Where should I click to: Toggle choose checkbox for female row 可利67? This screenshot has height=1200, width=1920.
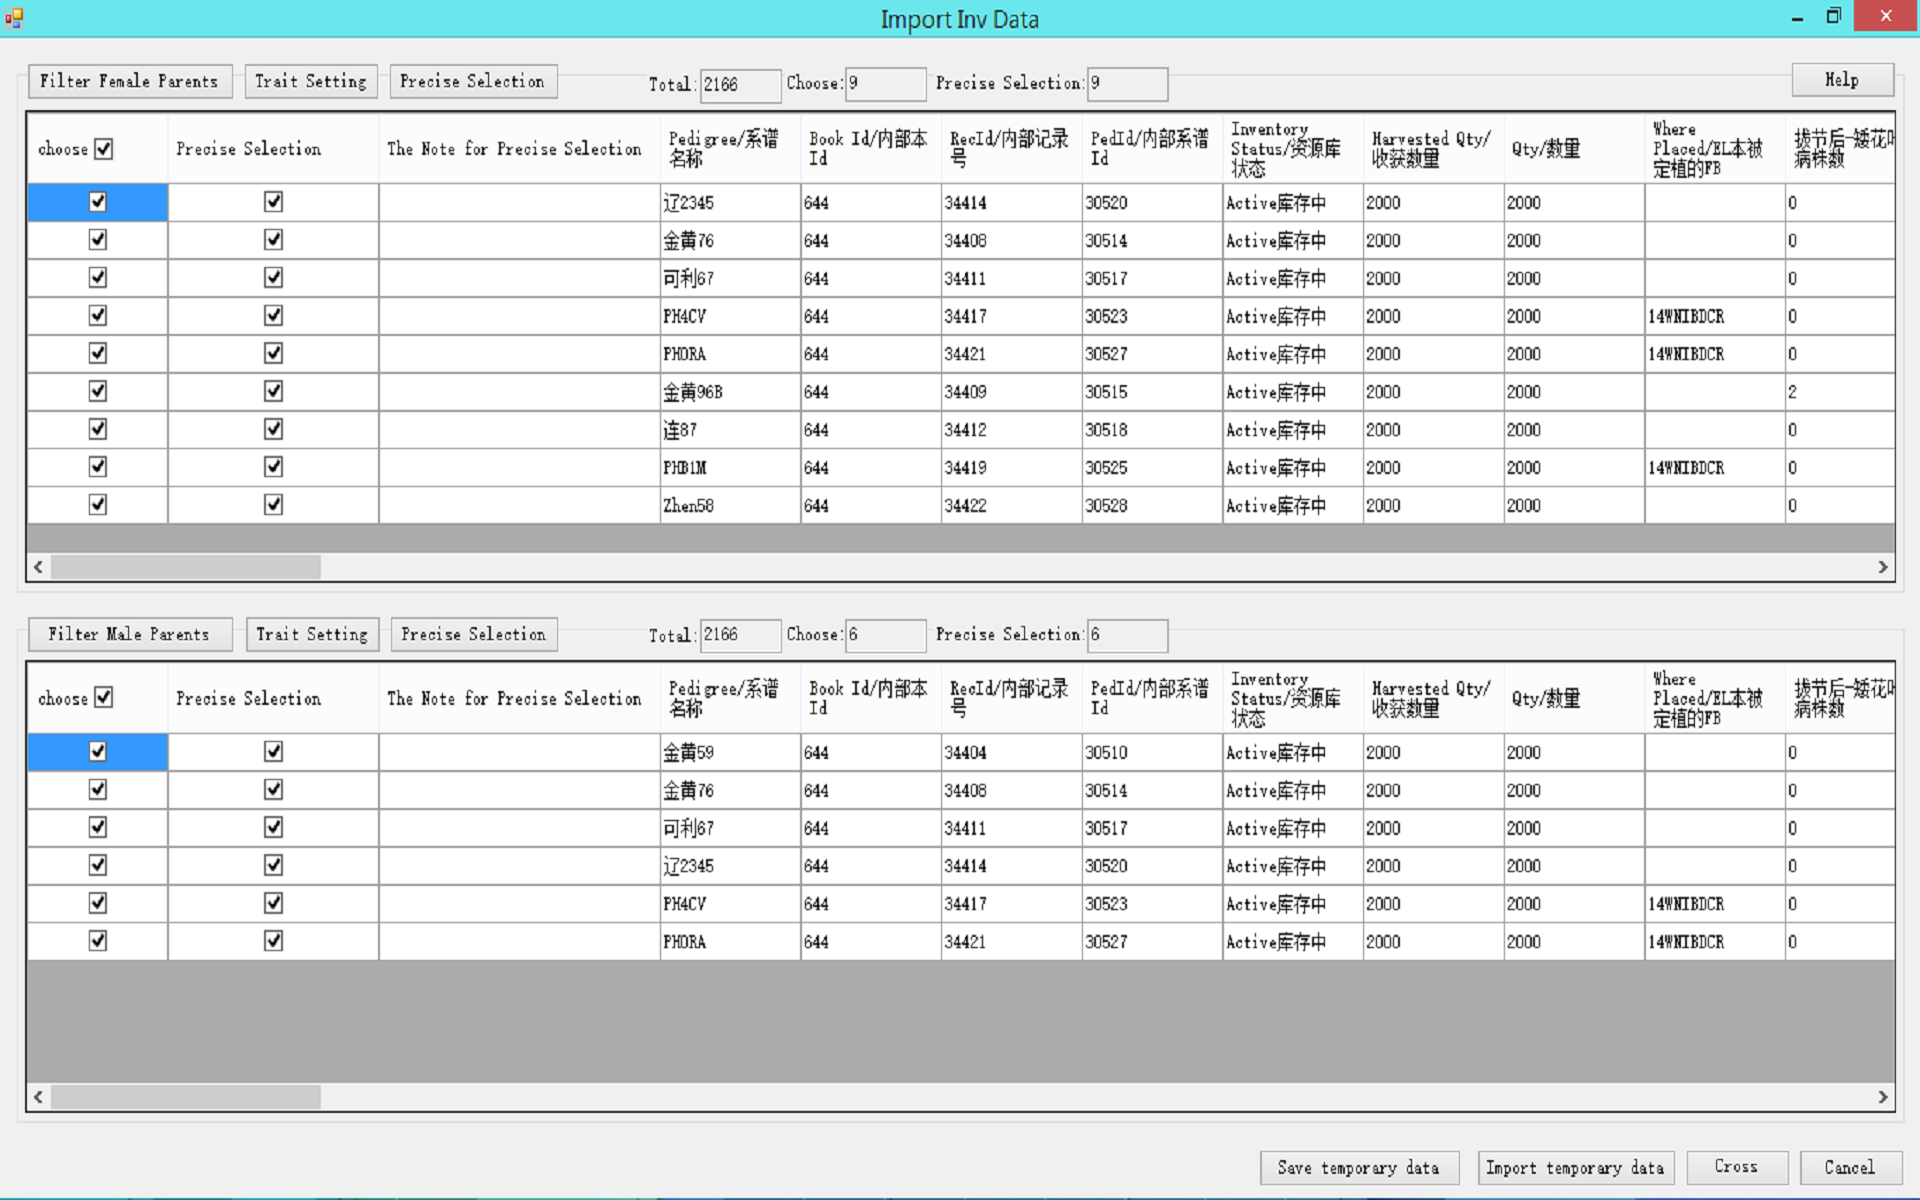(98, 278)
